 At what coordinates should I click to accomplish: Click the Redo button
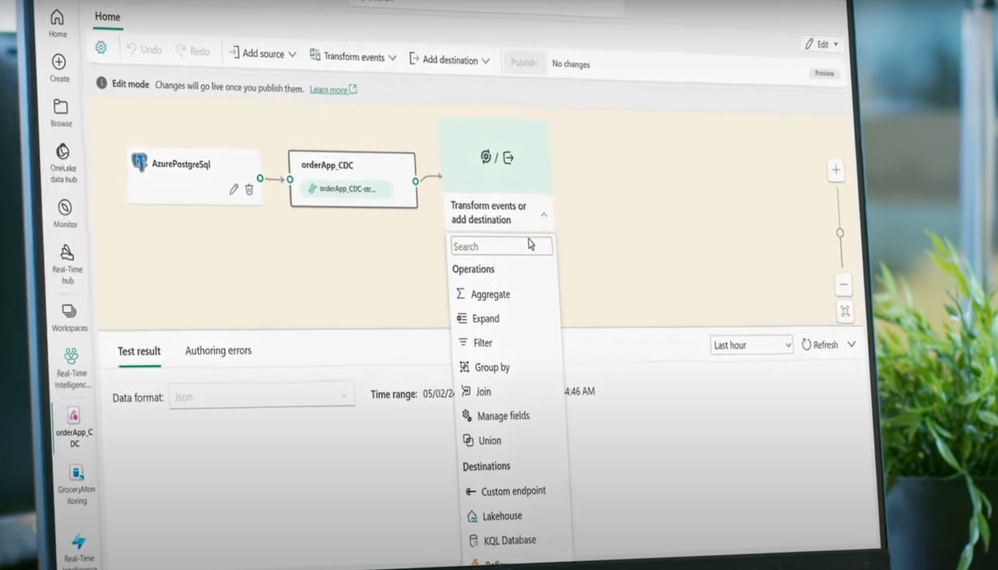193,51
